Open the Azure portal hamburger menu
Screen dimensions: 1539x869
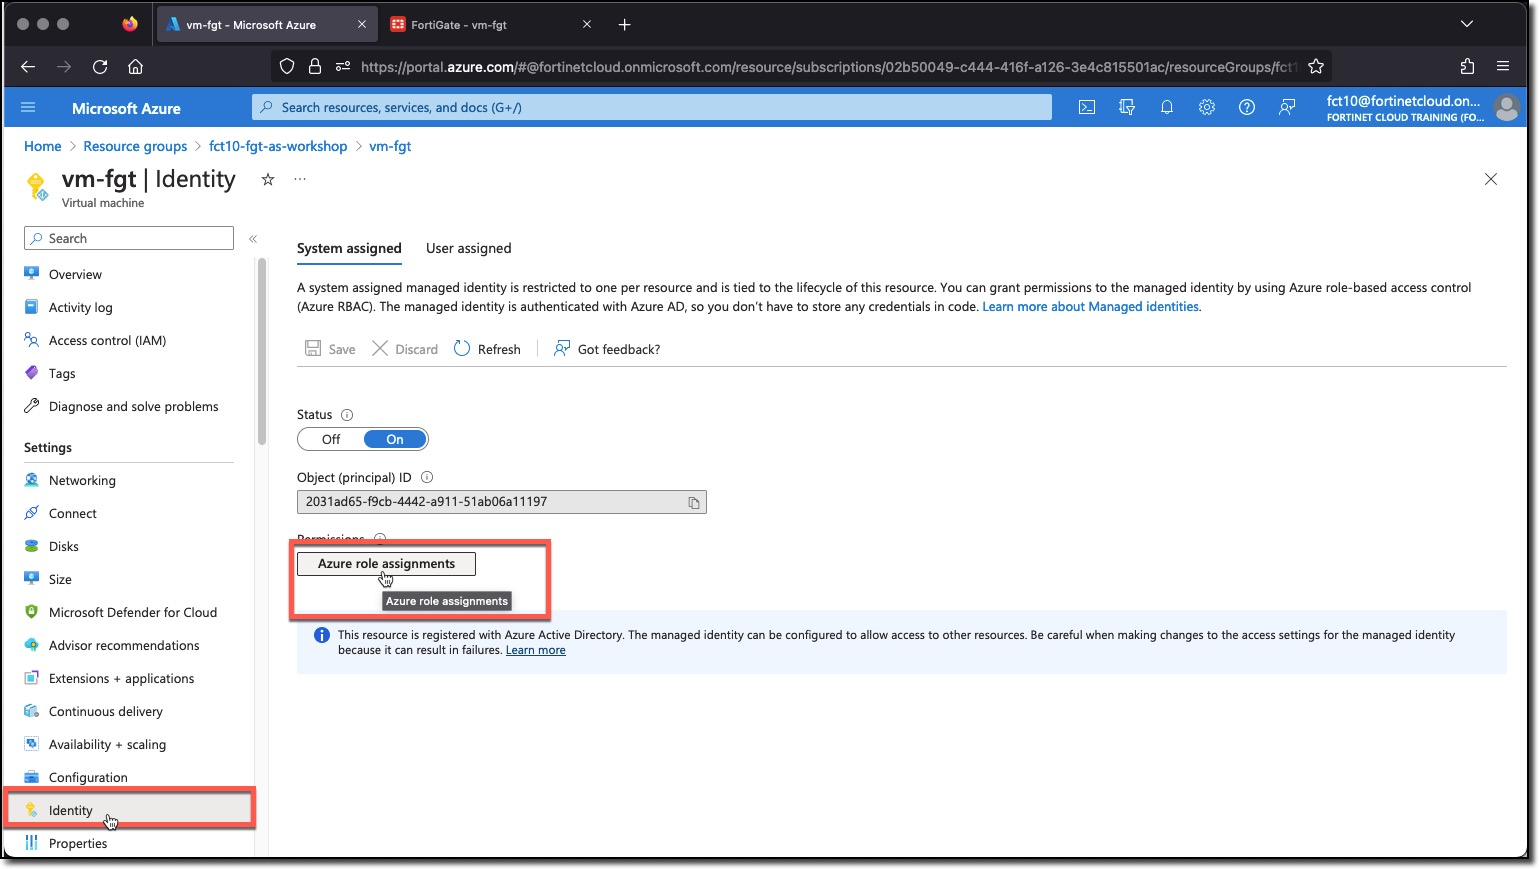(x=28, y=107)
